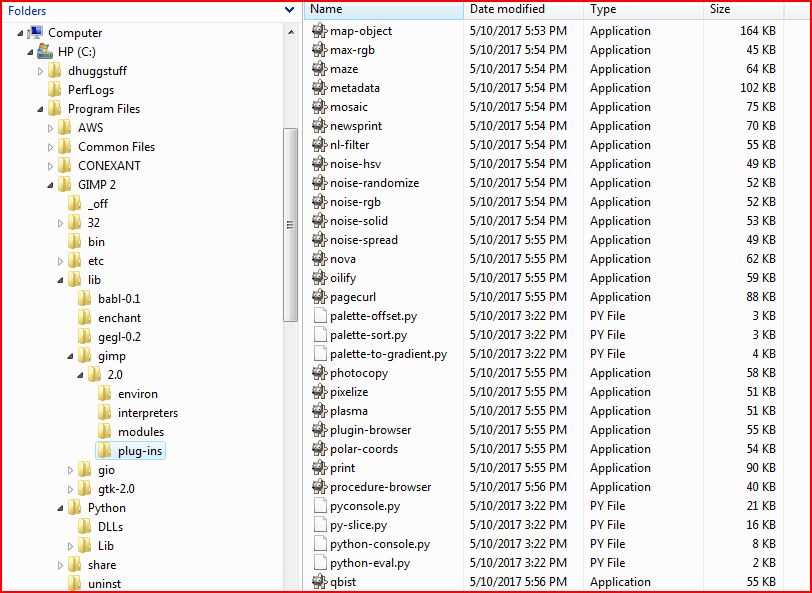The image size is (812, 593).
Task: Click the qbist plug-in icon
Action: (x=320, y=582)
